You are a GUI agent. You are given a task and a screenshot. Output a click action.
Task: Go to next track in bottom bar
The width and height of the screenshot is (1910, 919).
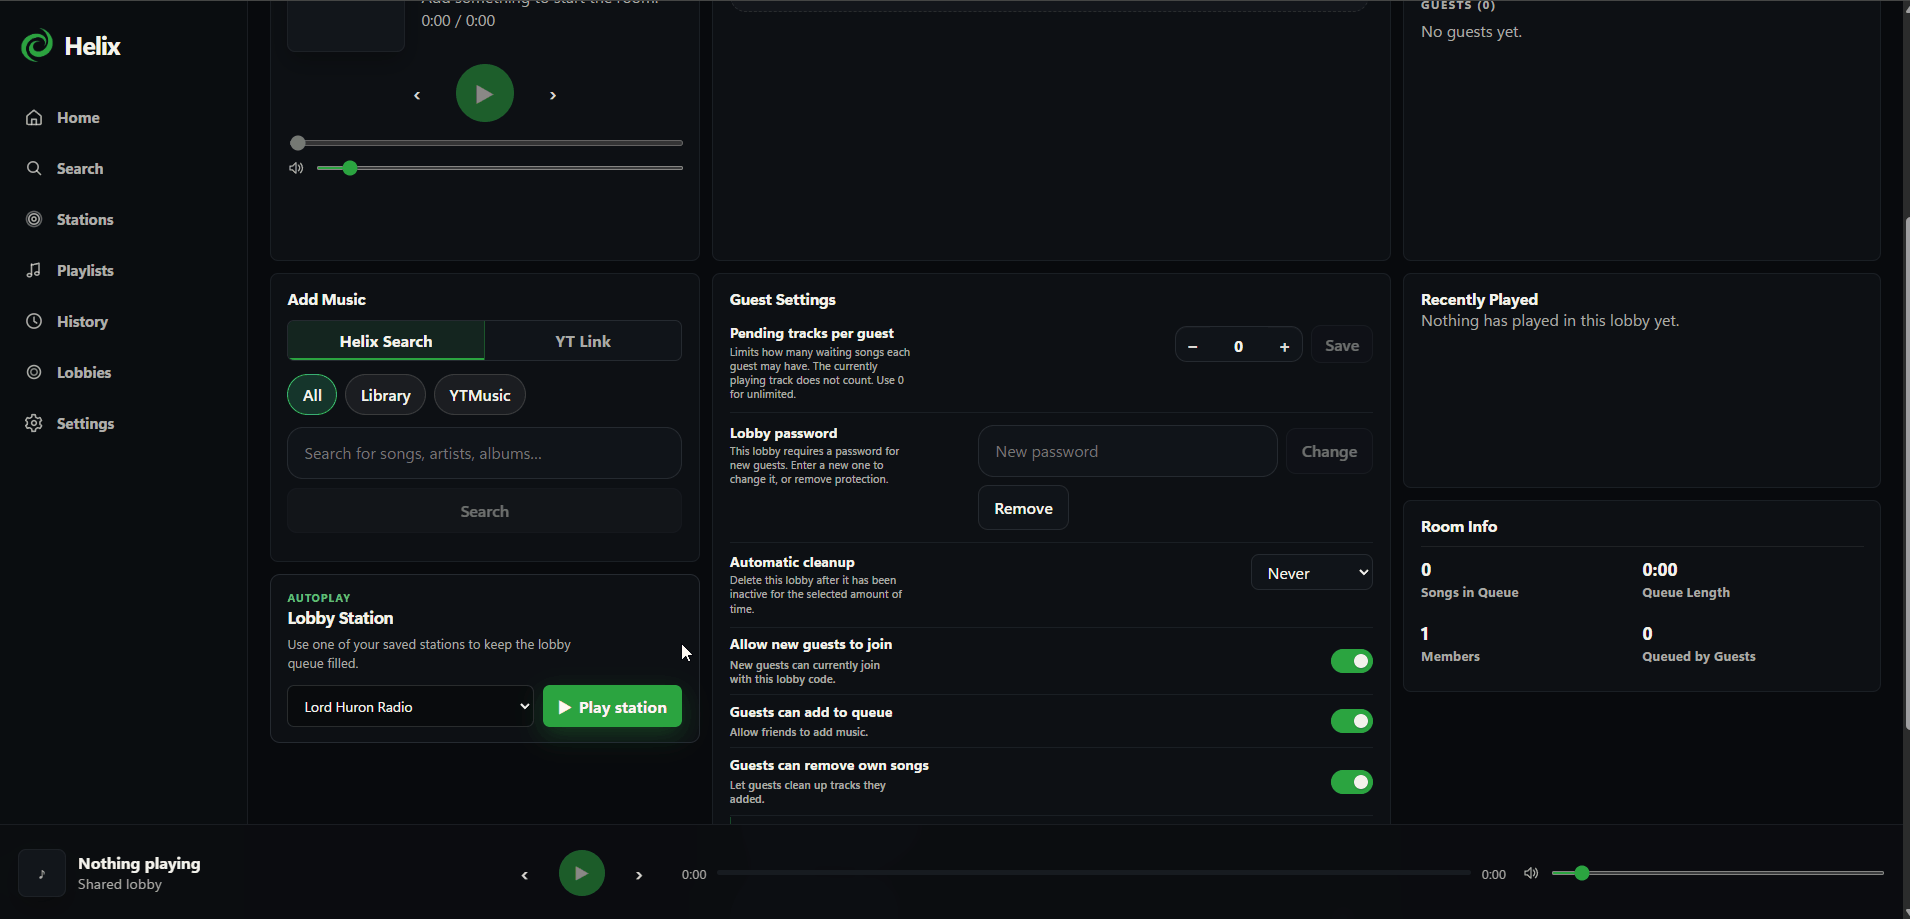639,875
